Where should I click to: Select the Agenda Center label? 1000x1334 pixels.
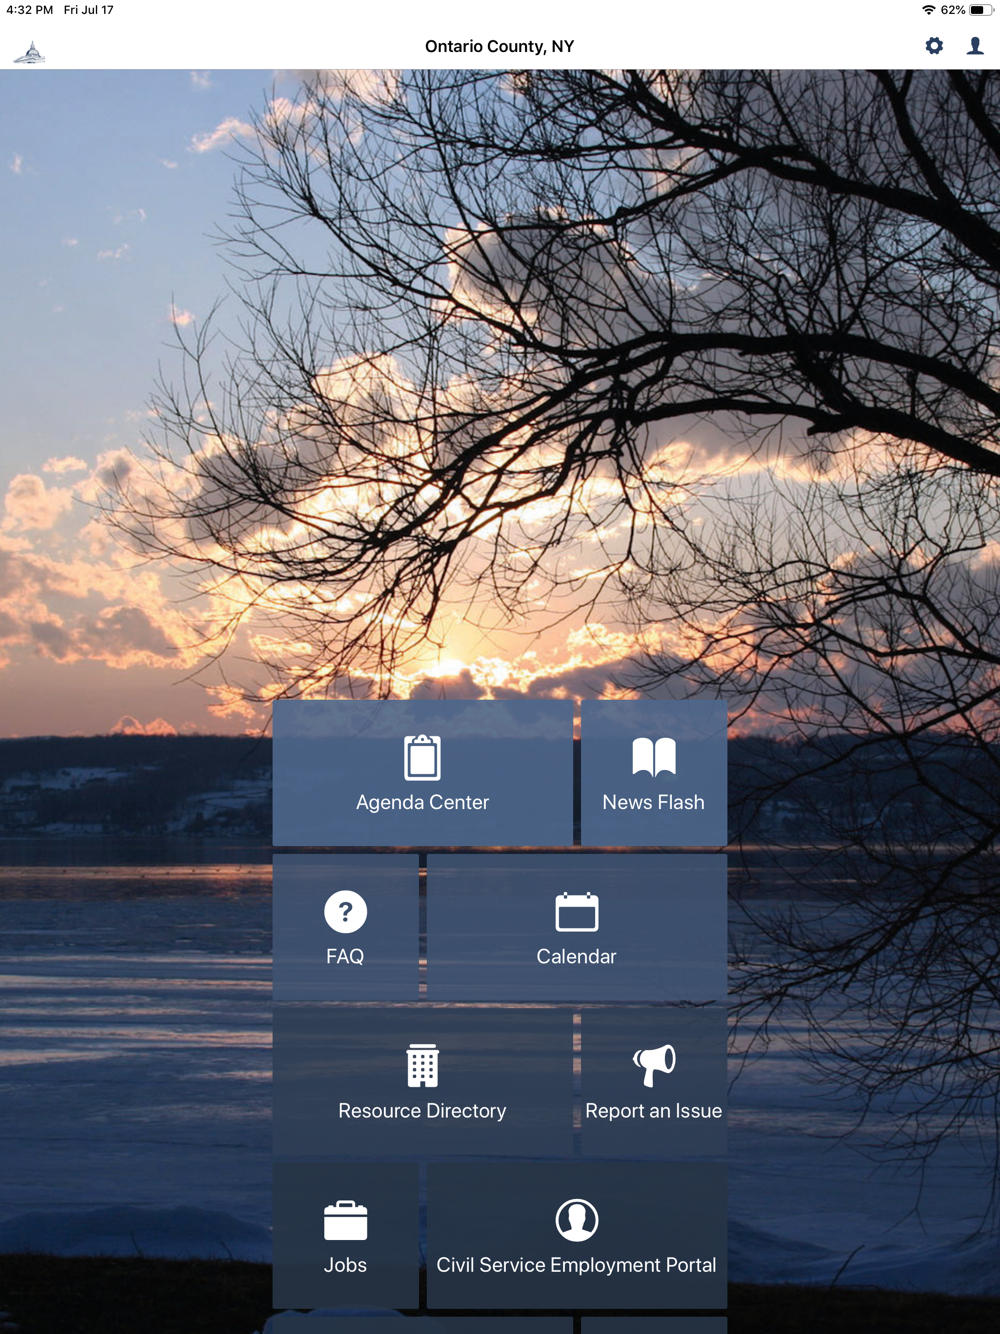[422, 803]
